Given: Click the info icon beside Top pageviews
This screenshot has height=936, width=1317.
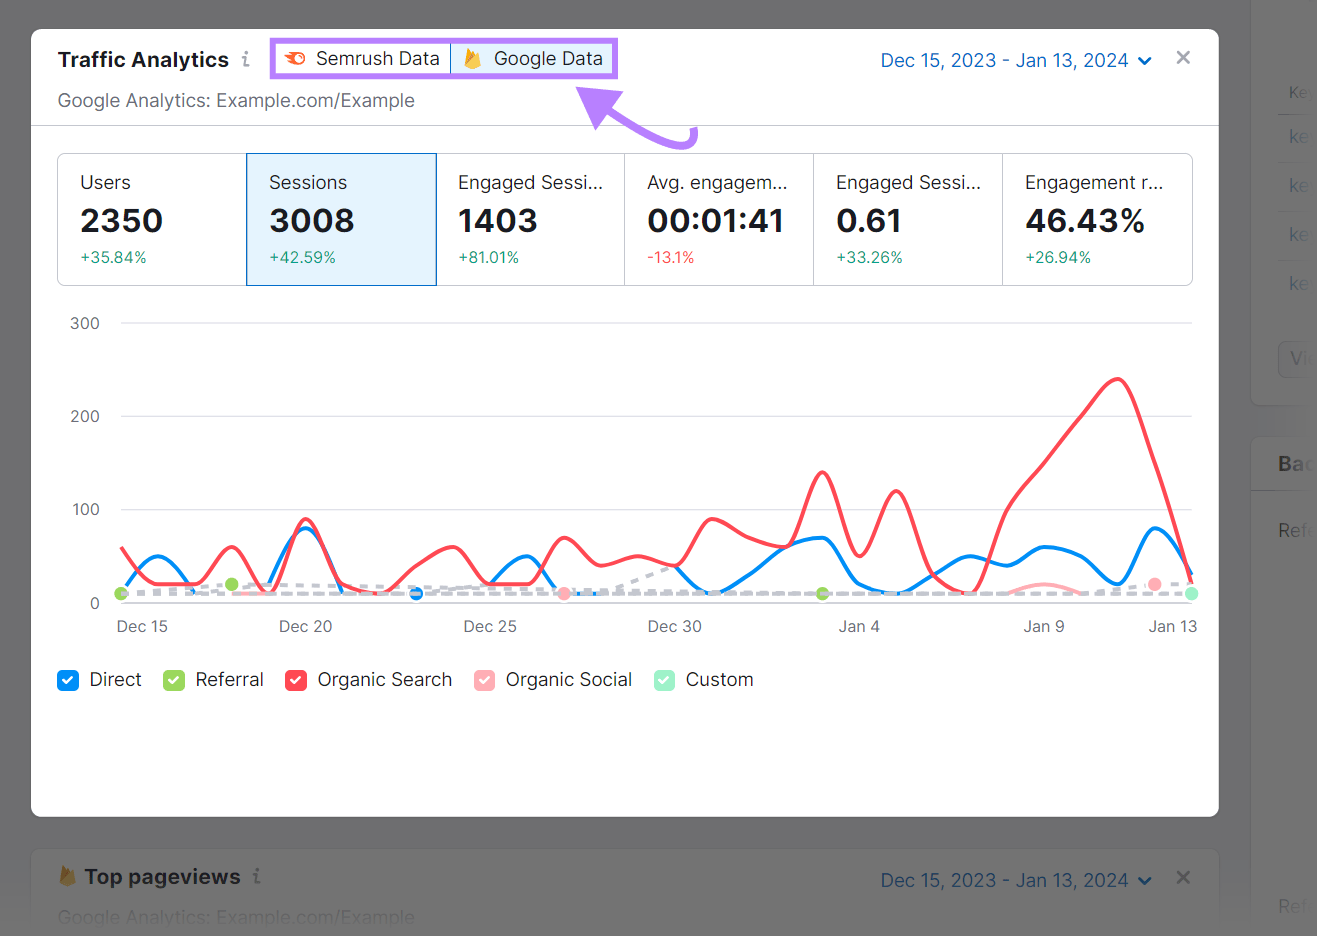Looking at the screenshot, I should 258,876.
